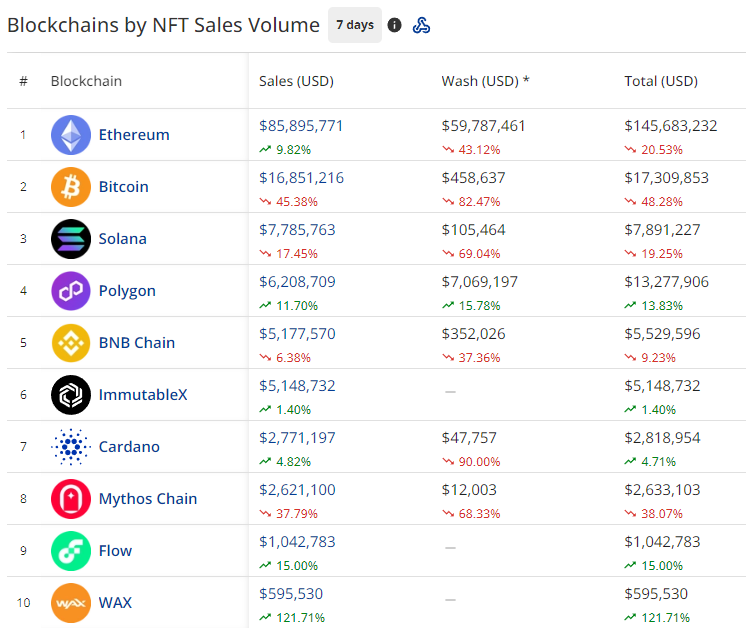746x628 pixels.
Task: Click Cardano wash change 90.00%
Action: pos(471,462)
